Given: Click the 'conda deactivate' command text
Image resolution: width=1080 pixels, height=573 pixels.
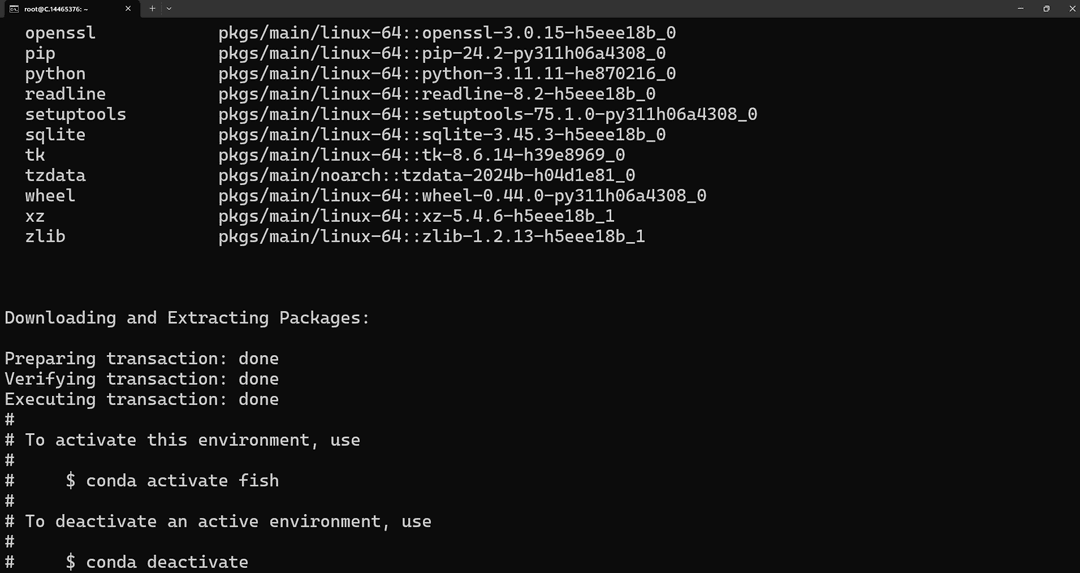Looking at the screenshot, I should [167, 562].
